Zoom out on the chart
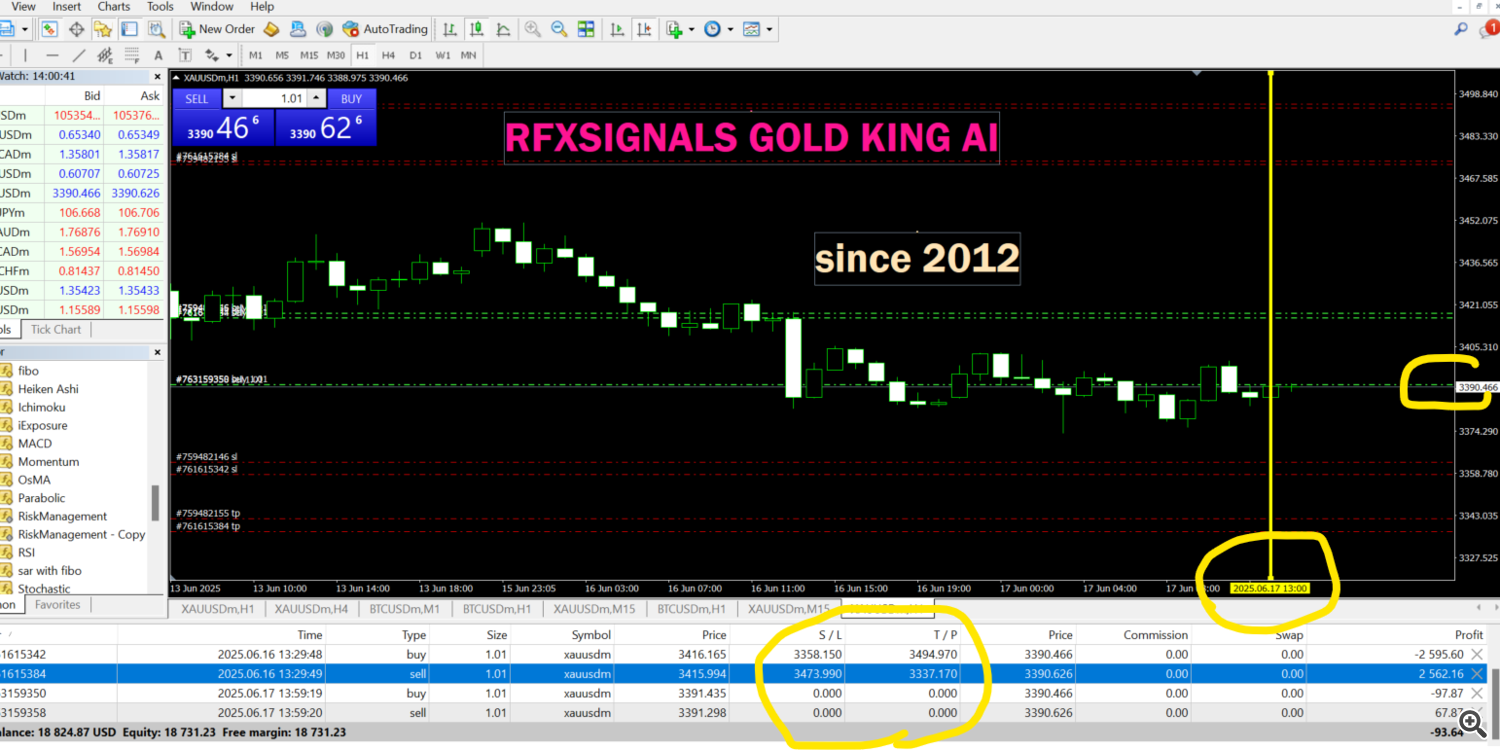1500x750 pixels. coord(559,29)
